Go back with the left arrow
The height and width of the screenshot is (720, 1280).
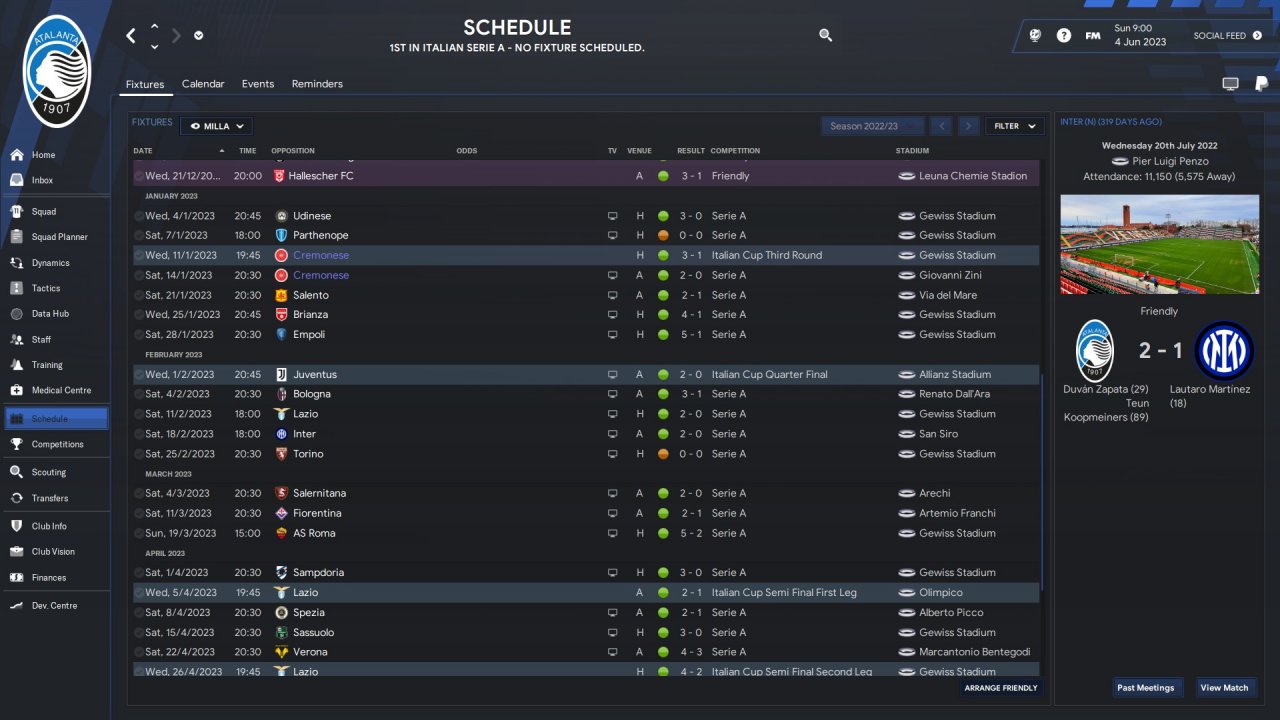click(131, 36)
